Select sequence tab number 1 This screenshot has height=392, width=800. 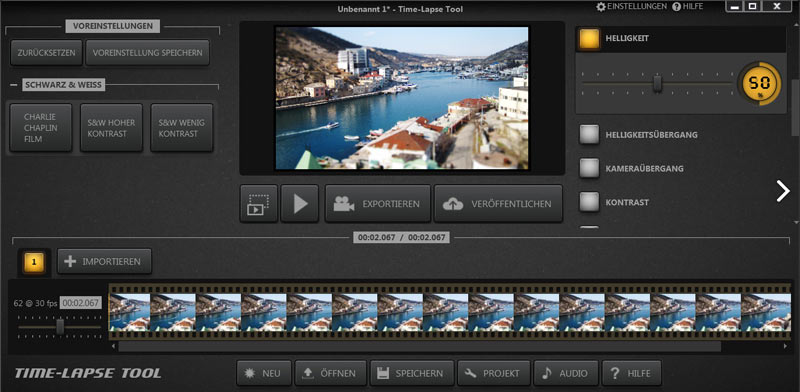coord(34,262)
